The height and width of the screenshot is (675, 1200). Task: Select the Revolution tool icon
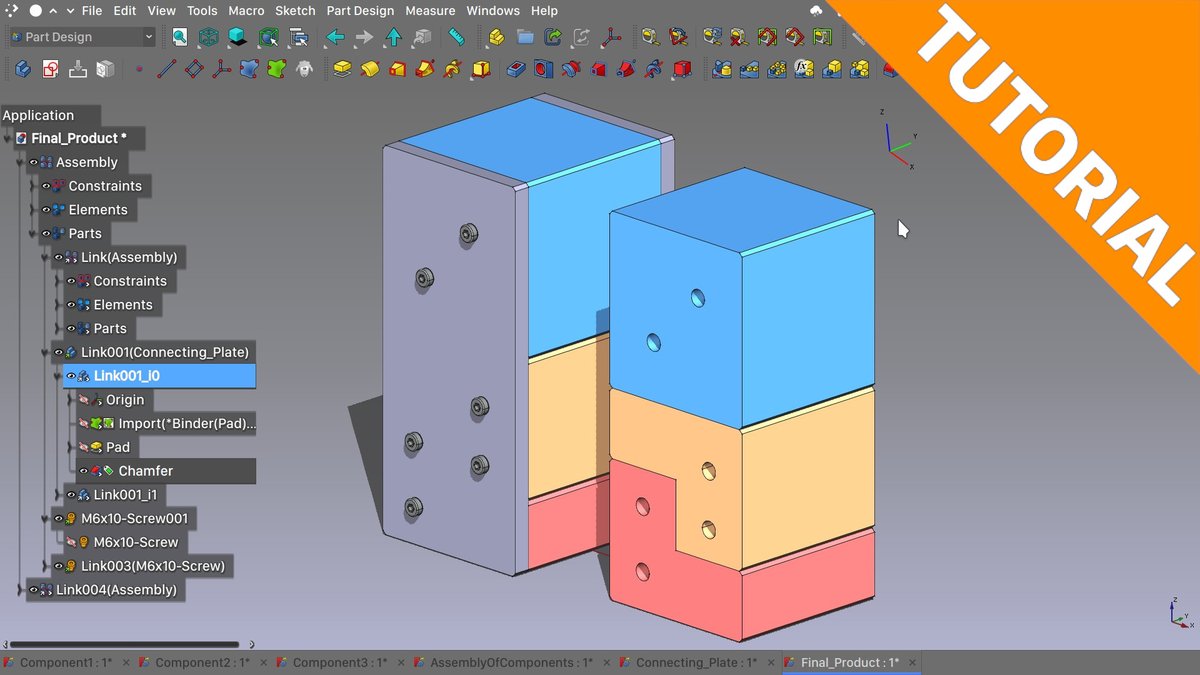point(370,69)
